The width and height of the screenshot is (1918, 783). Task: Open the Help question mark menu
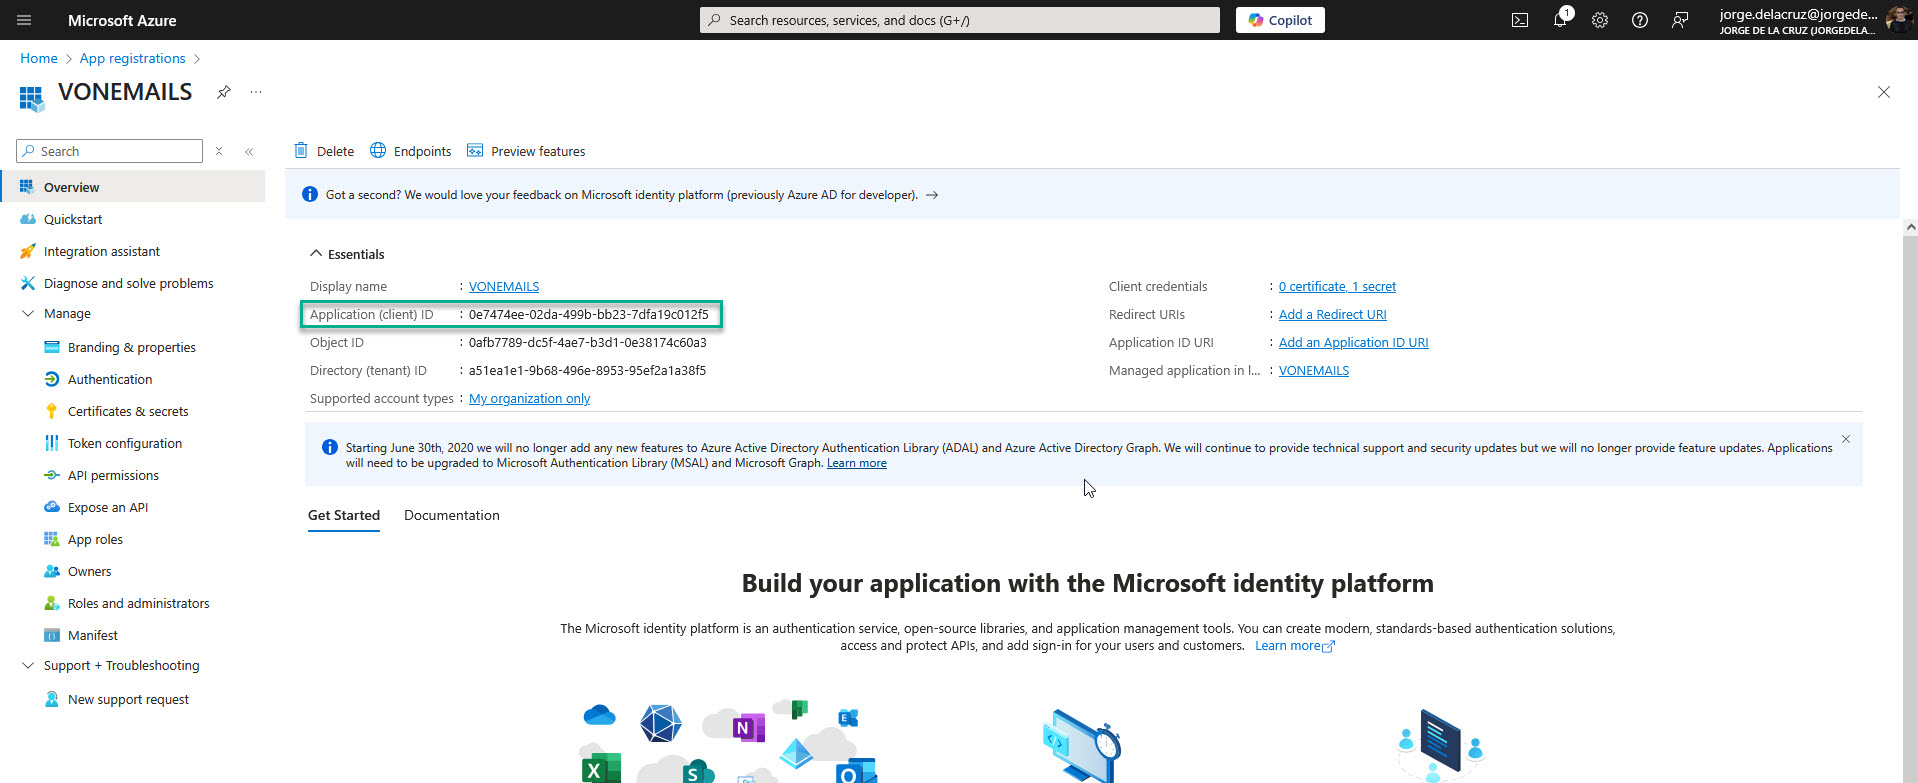(x=1640, y=20)
